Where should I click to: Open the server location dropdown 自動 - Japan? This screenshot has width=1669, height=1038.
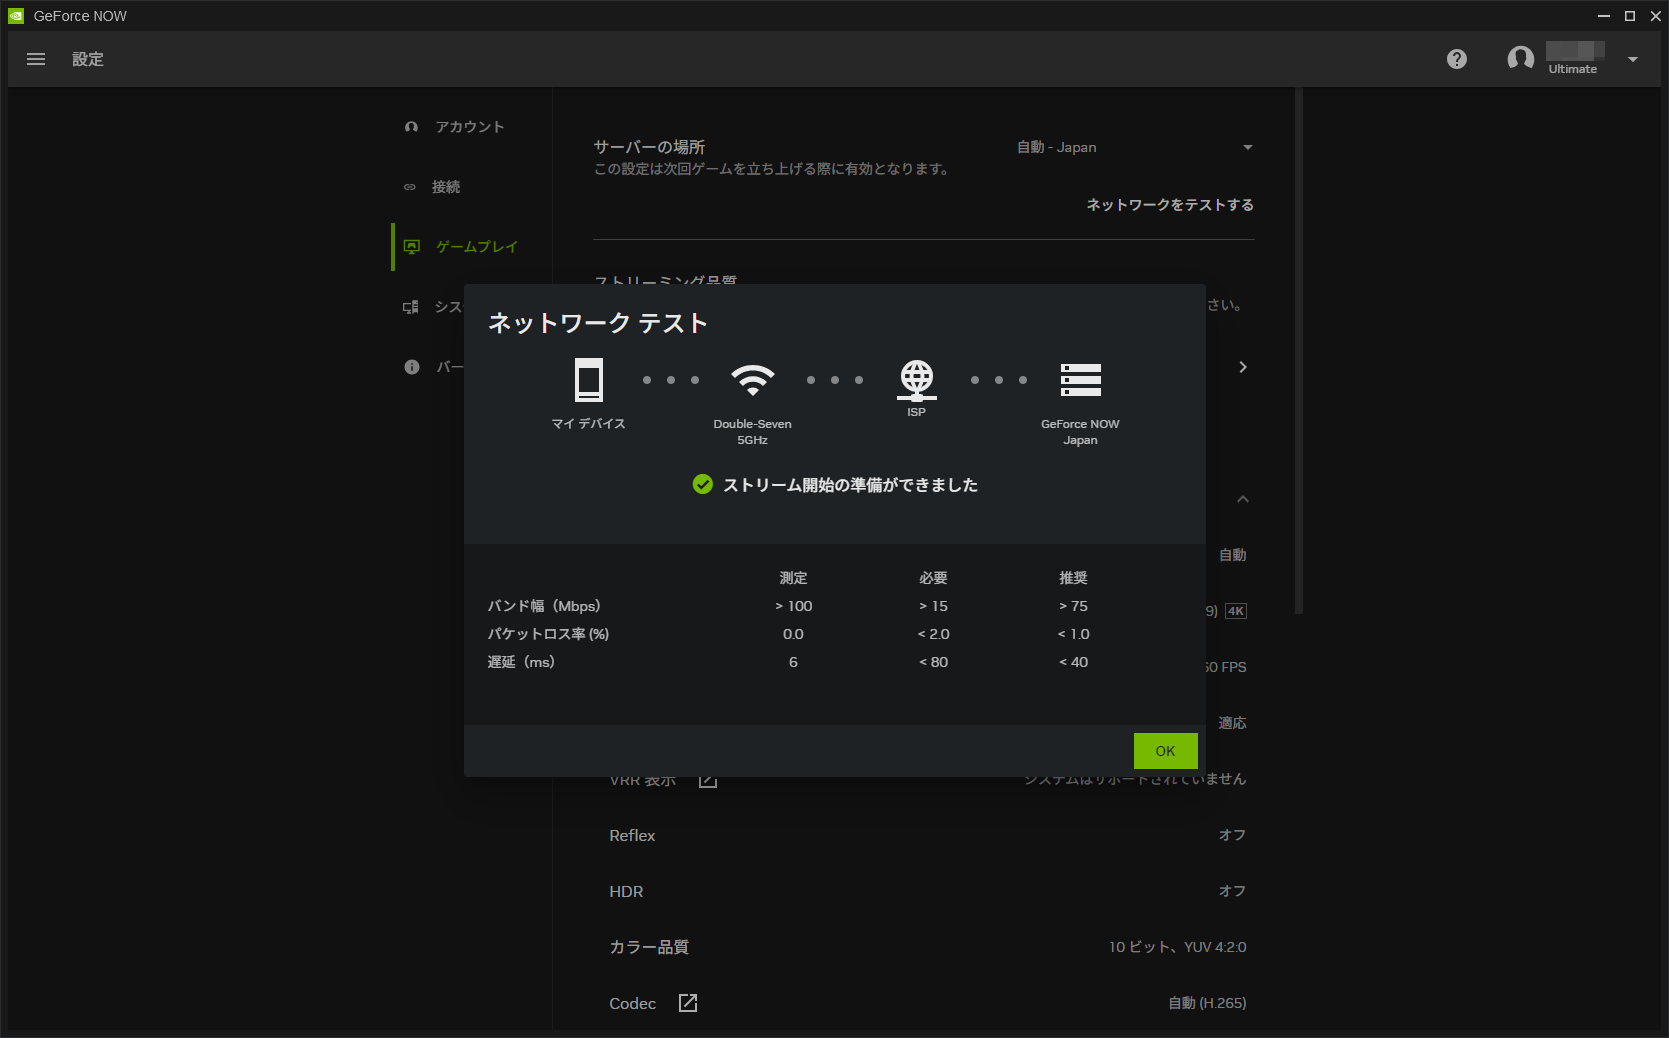tap(1135, 147)
